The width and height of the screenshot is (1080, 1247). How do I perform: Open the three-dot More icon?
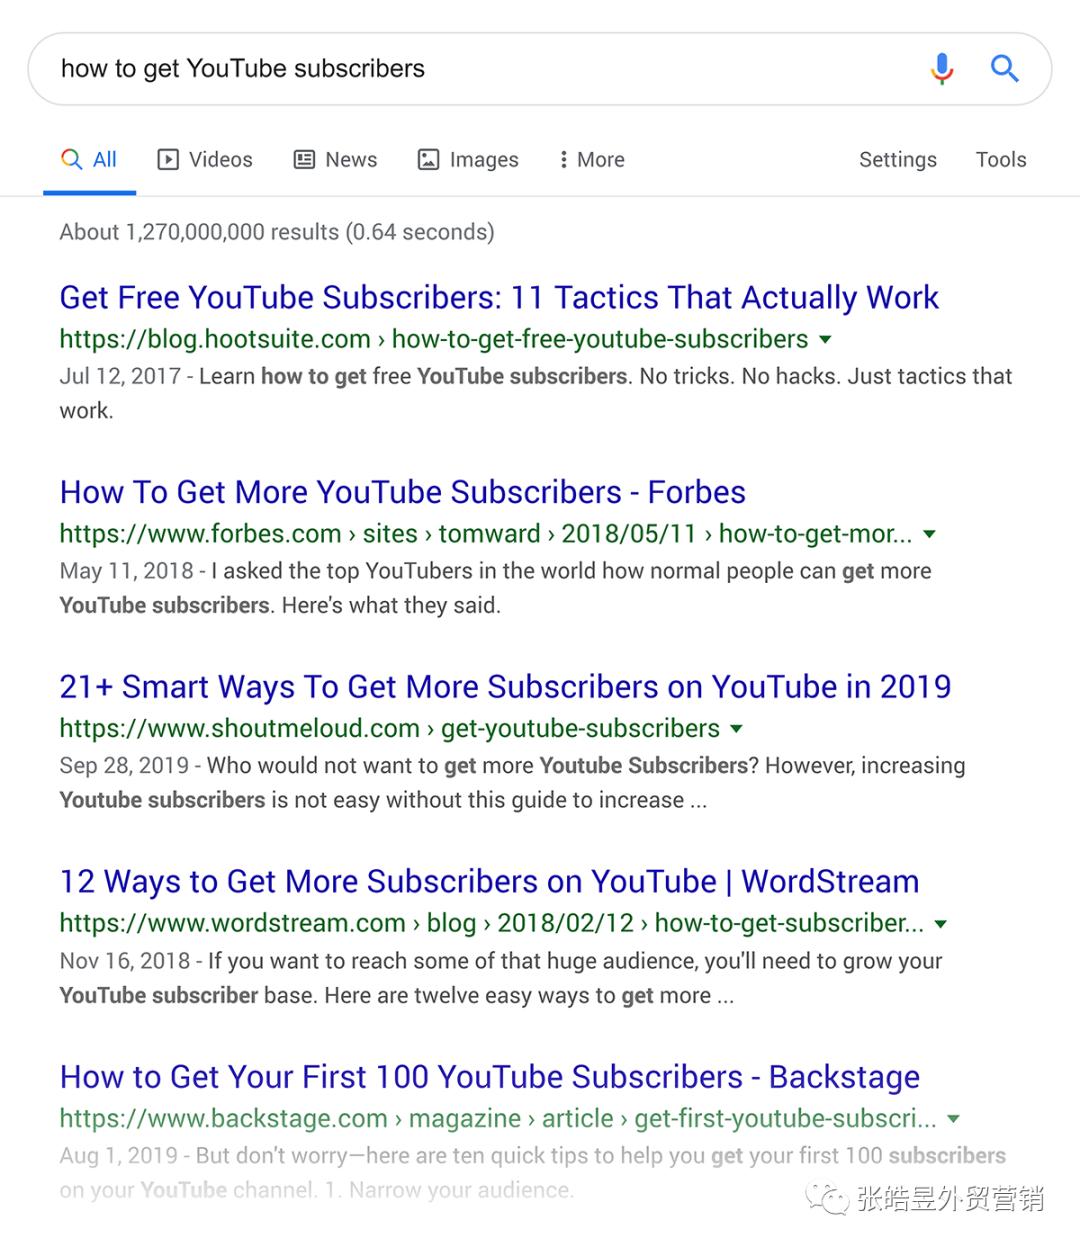[563, 159]
